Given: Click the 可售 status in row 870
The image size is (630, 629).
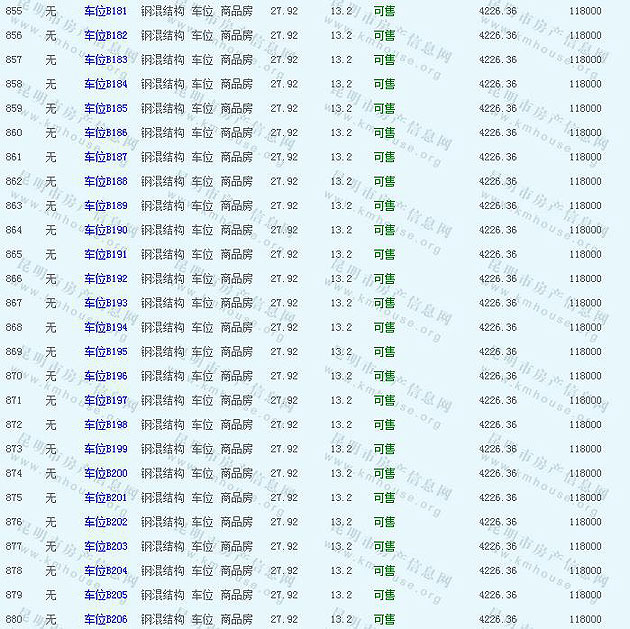Looking at the screenshot, I should pos(384,376).
